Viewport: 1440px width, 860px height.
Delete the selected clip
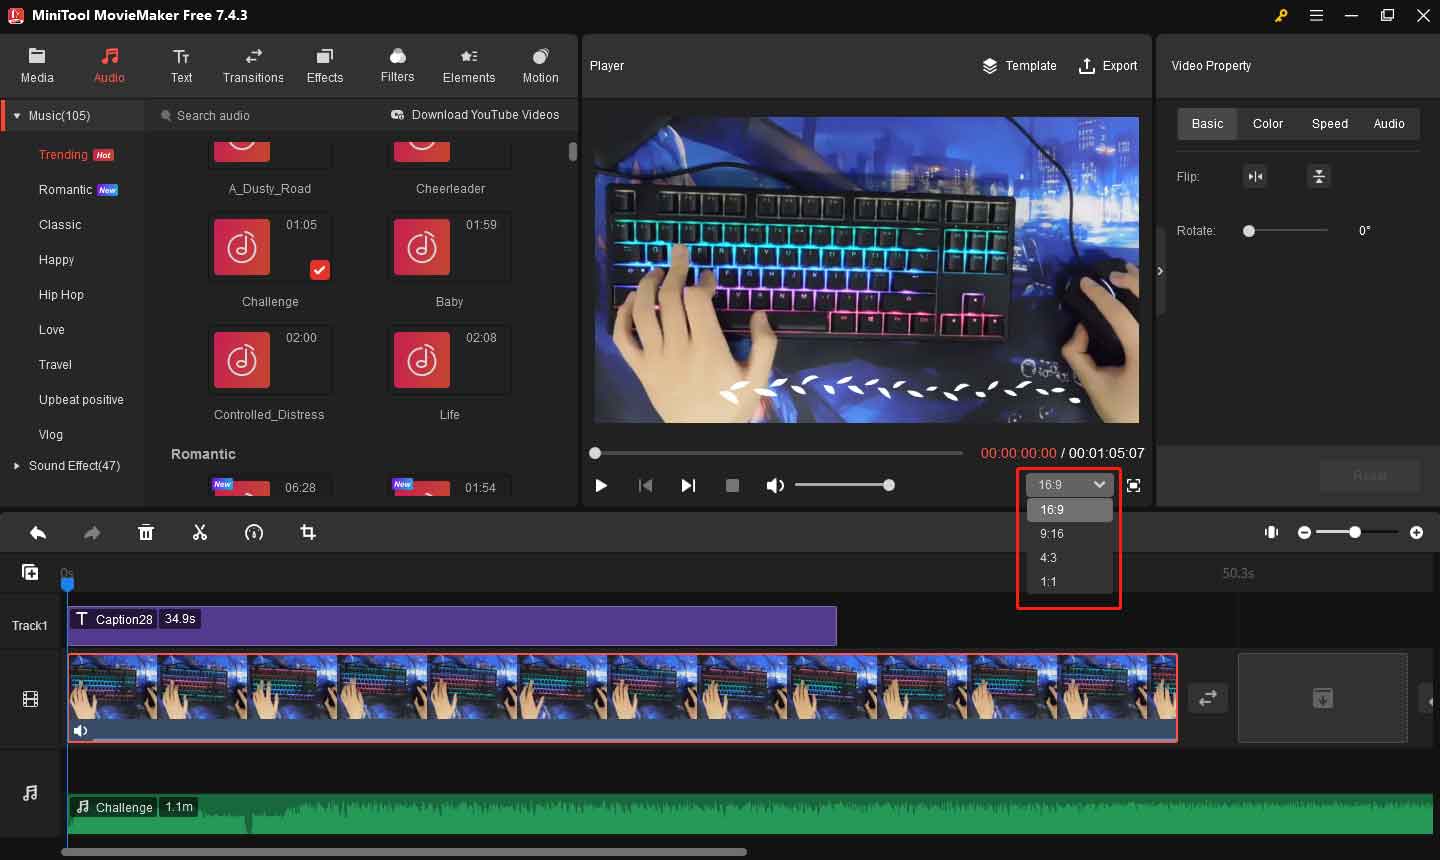pos(146,533)
